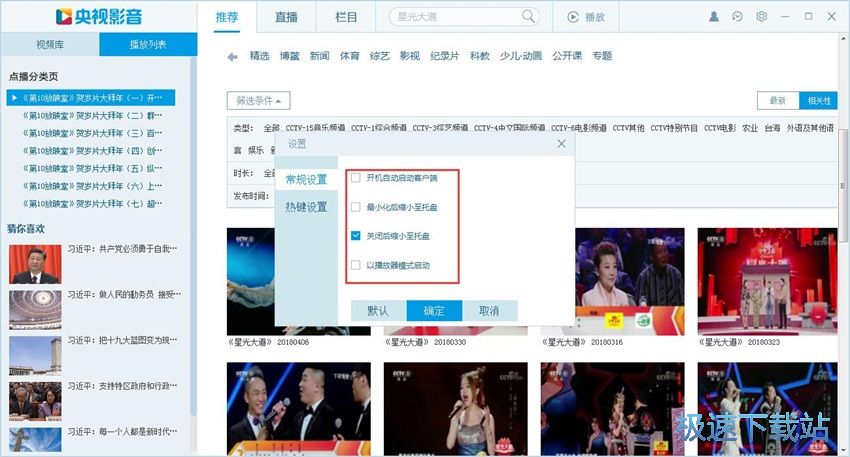The width and height of the screenshot is (850, 457).
Task: Open the settings gear icon
Action: (x=762, y=17)
